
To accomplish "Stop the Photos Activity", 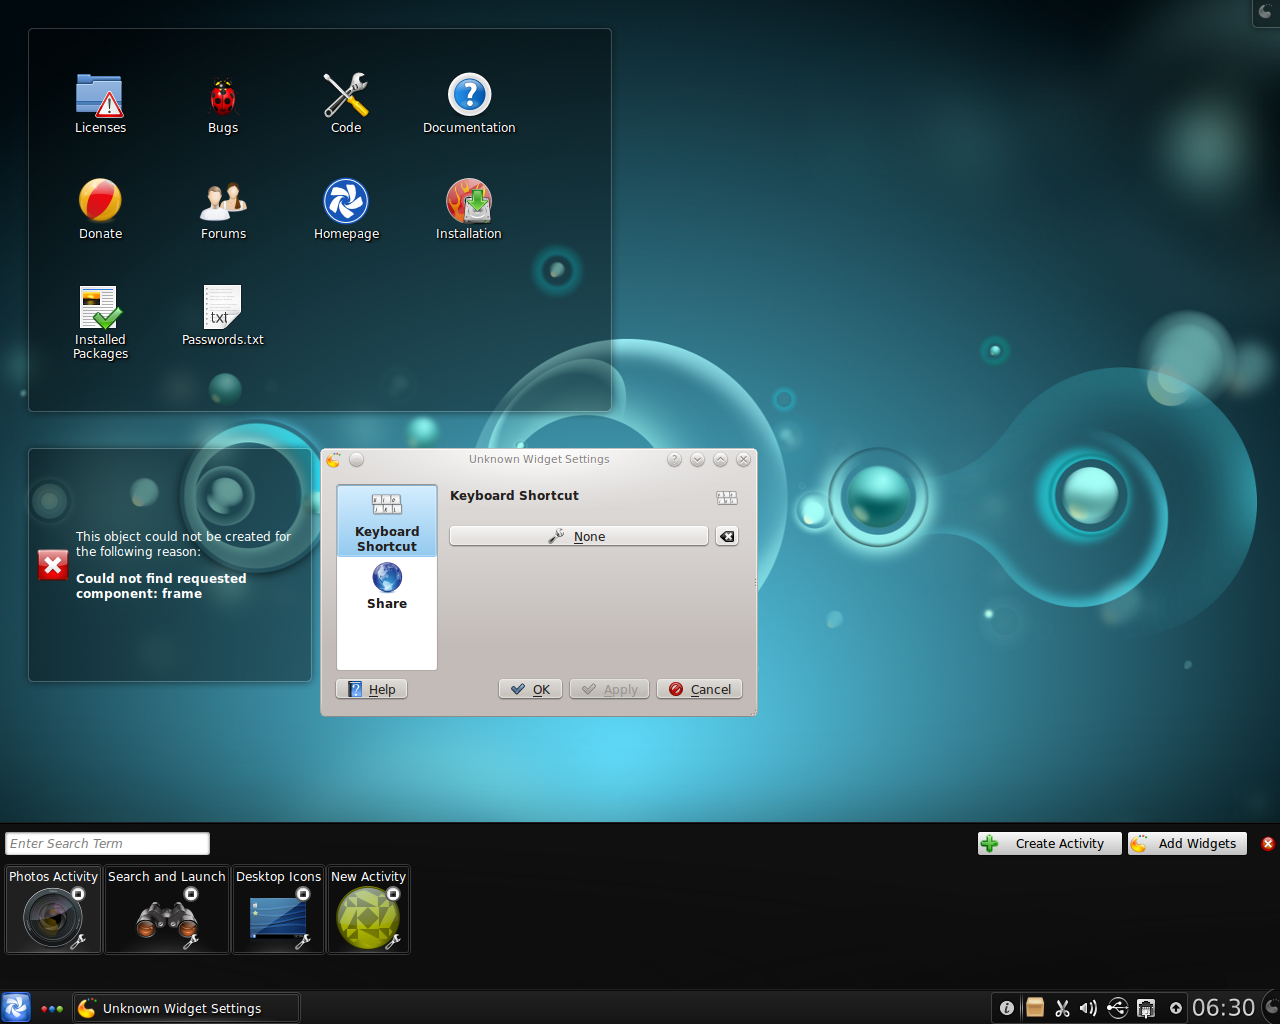I will point(79,894).
